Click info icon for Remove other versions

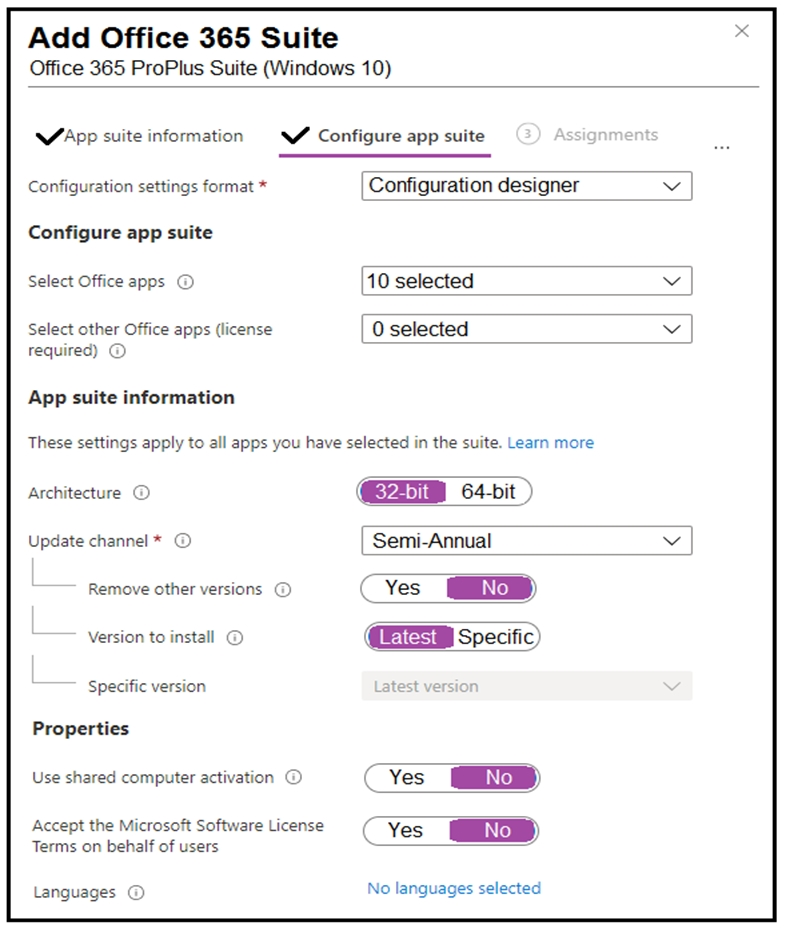tap(283, 590)
